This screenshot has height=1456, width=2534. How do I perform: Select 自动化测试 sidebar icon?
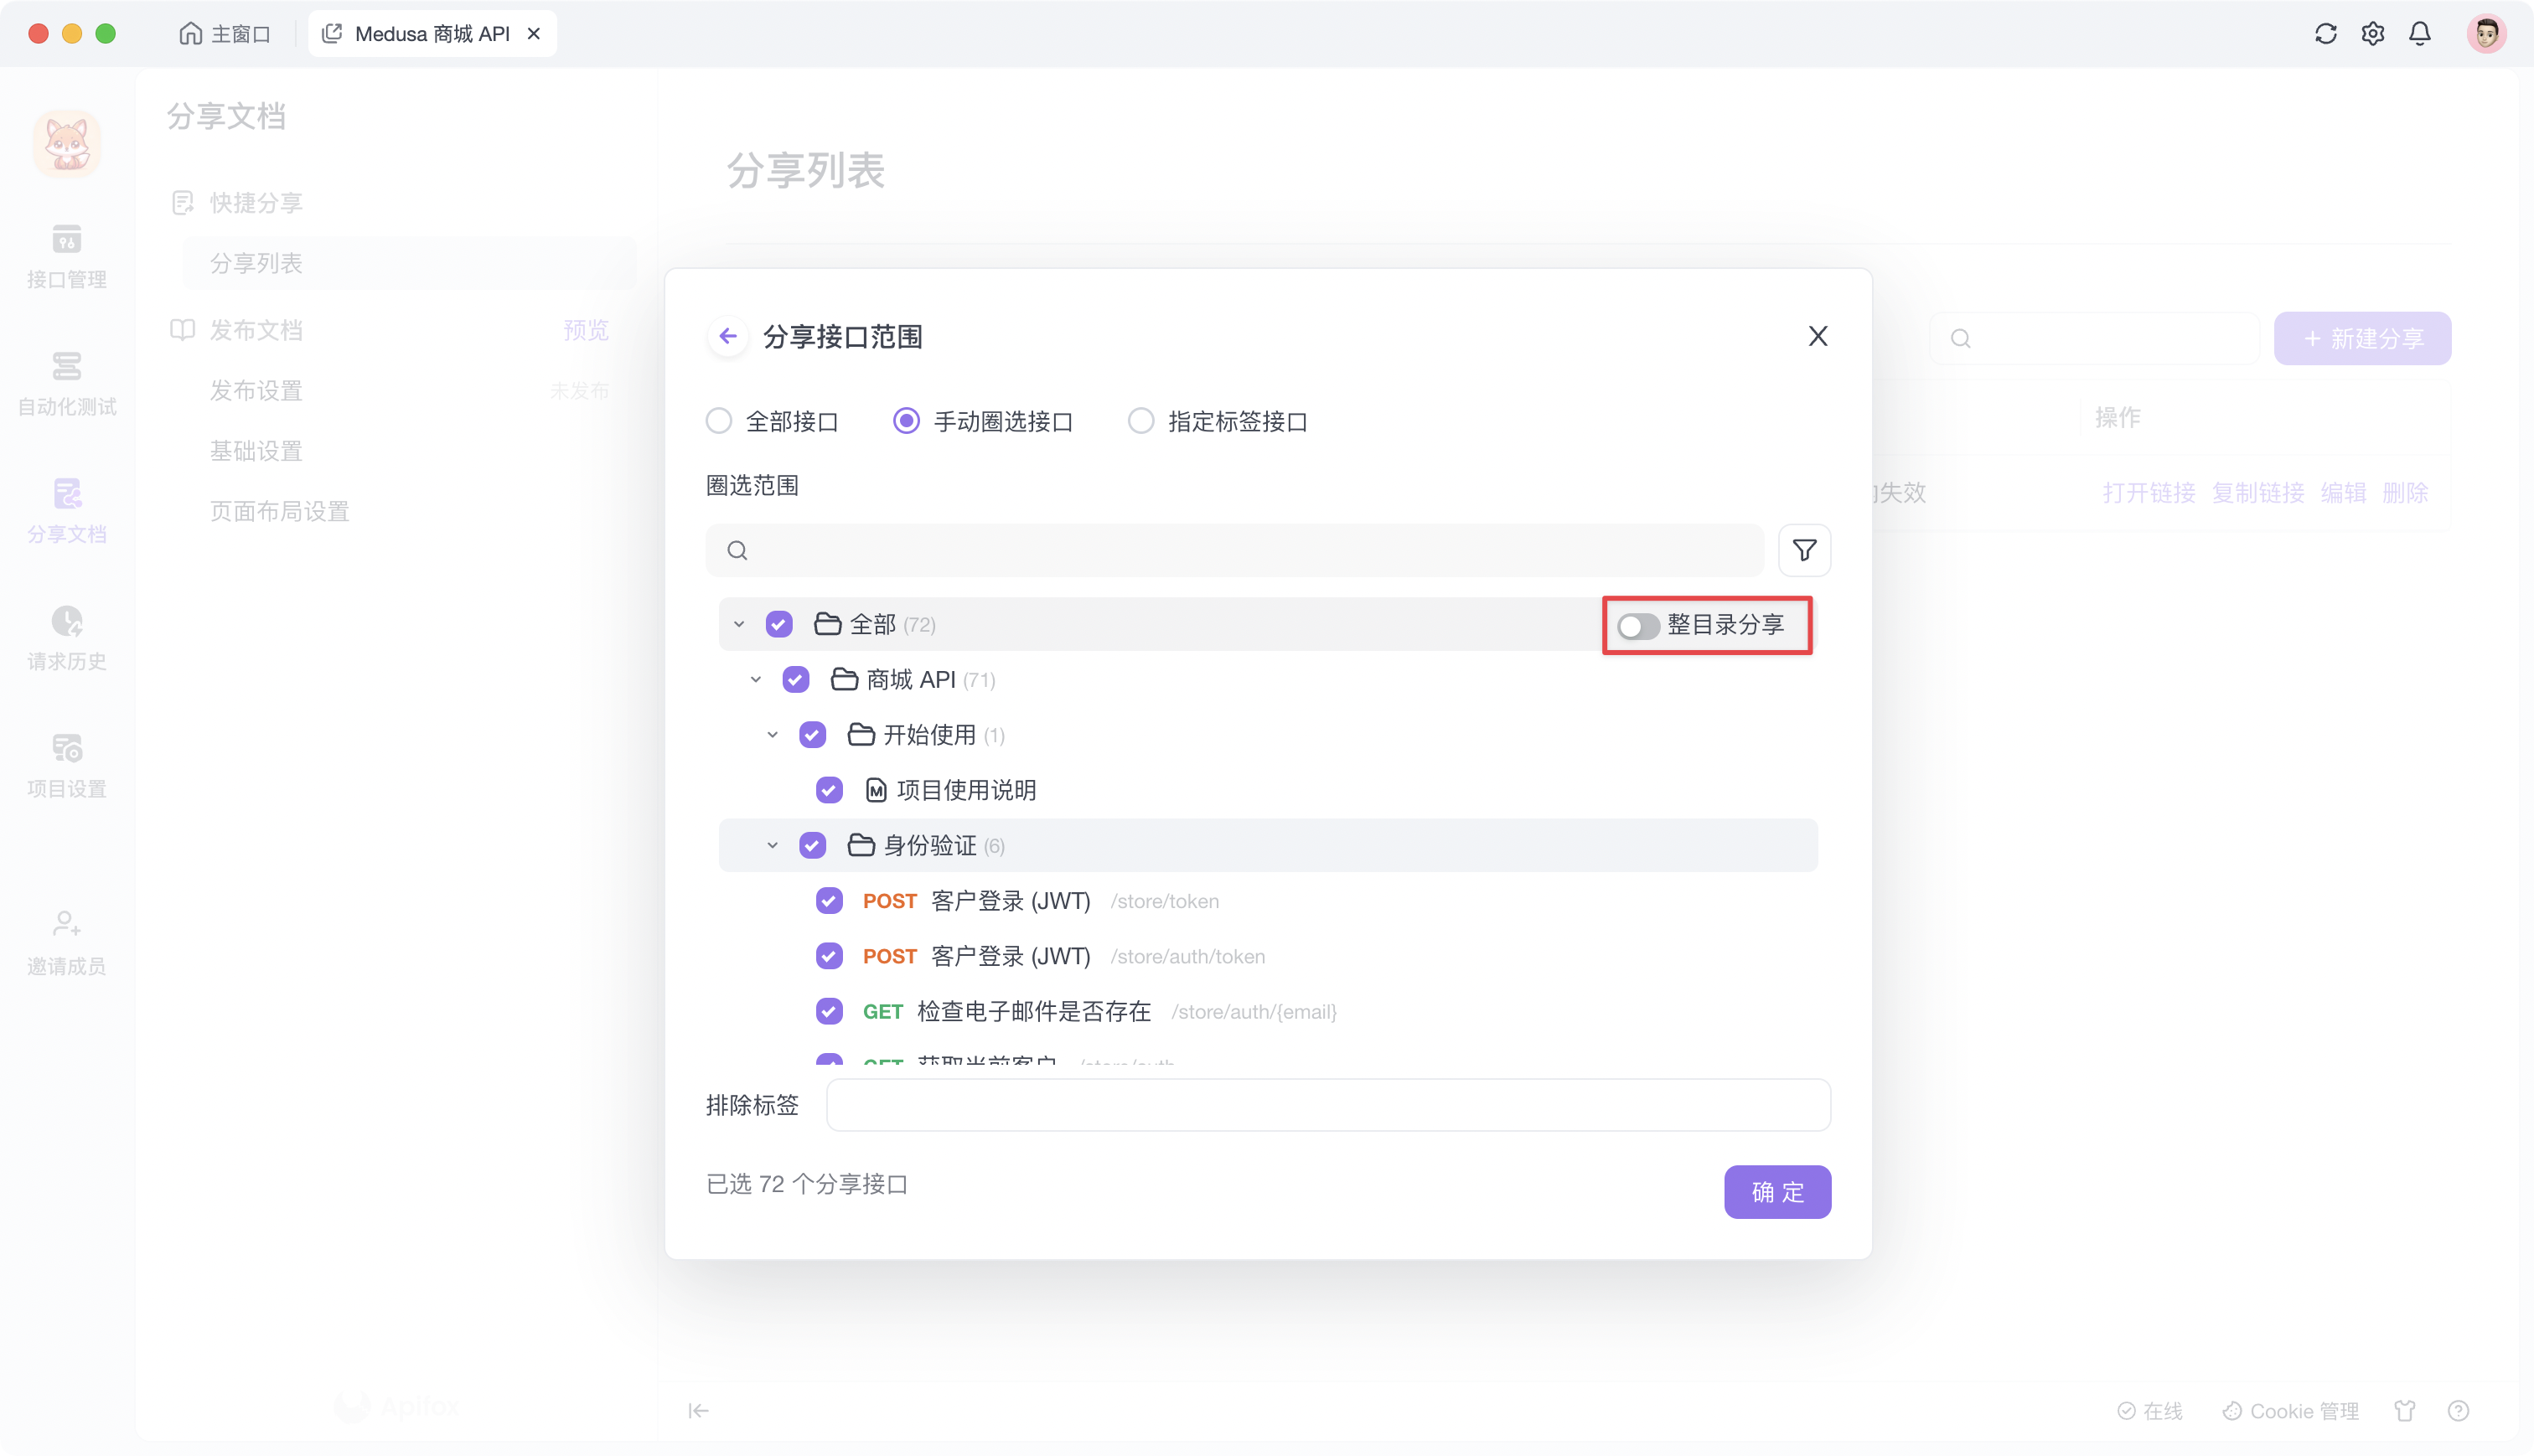[x=66, y=384]
